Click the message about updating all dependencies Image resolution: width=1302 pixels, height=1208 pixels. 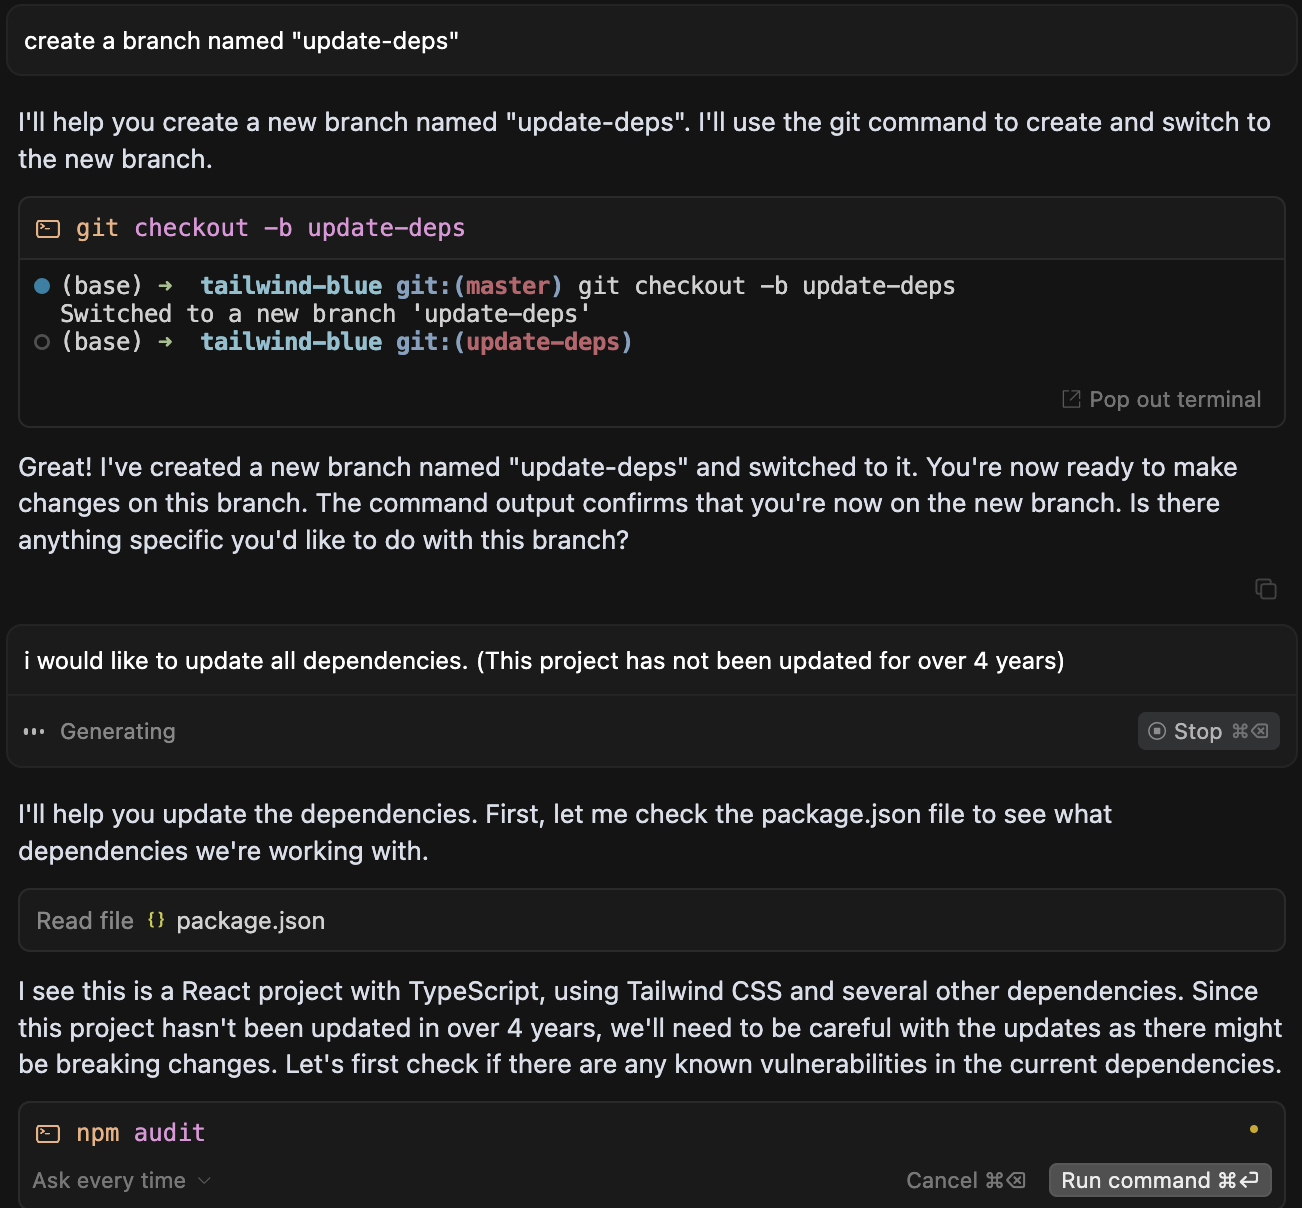point(652,661)
